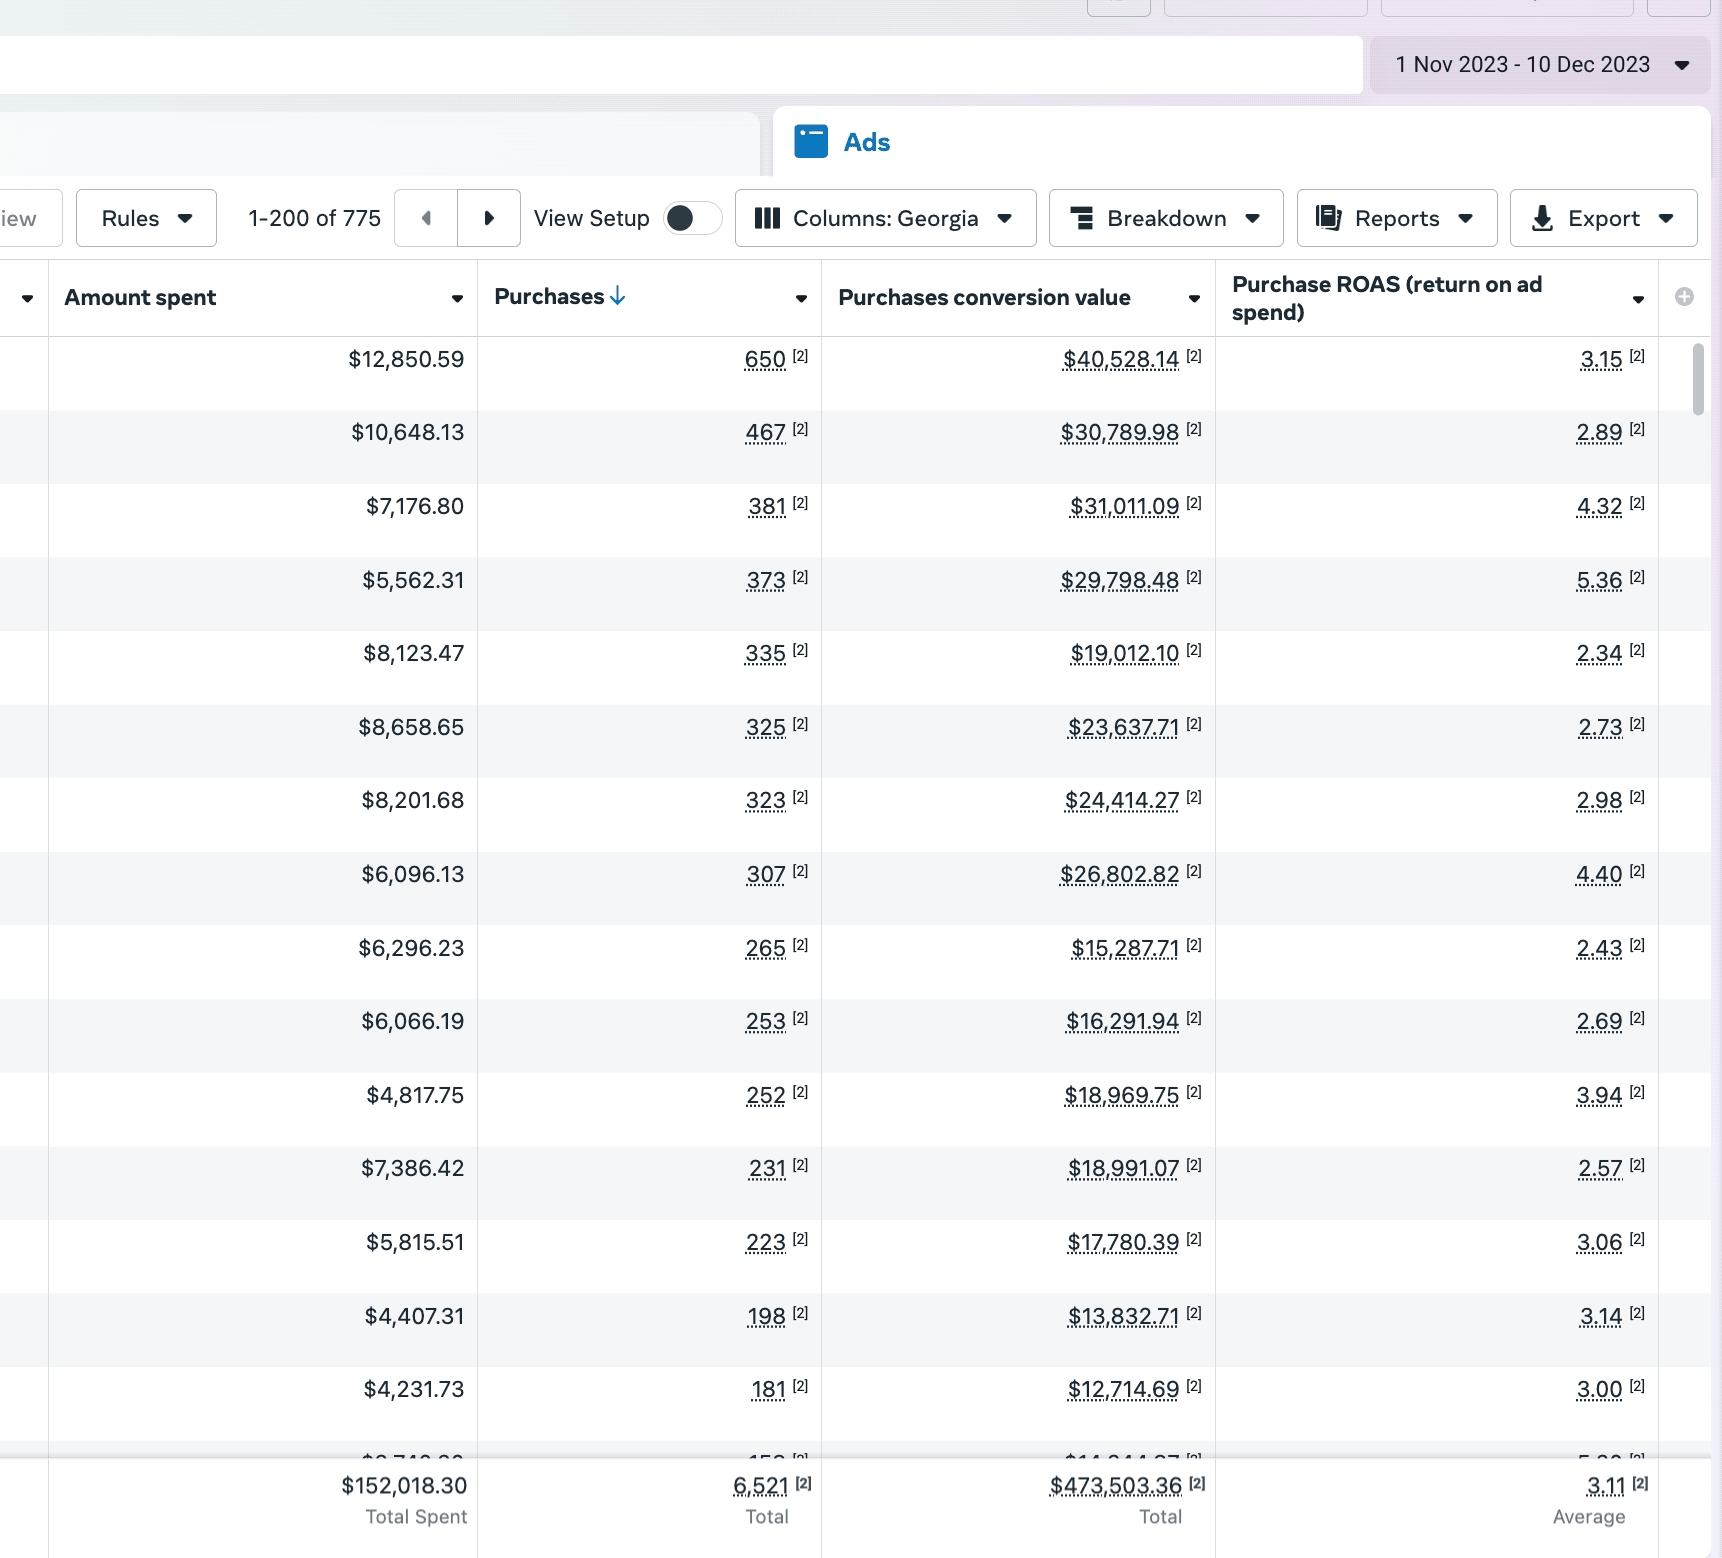
Task: Click the $473,503.36 total conversion value
Action: (x=1115, y=1486)
